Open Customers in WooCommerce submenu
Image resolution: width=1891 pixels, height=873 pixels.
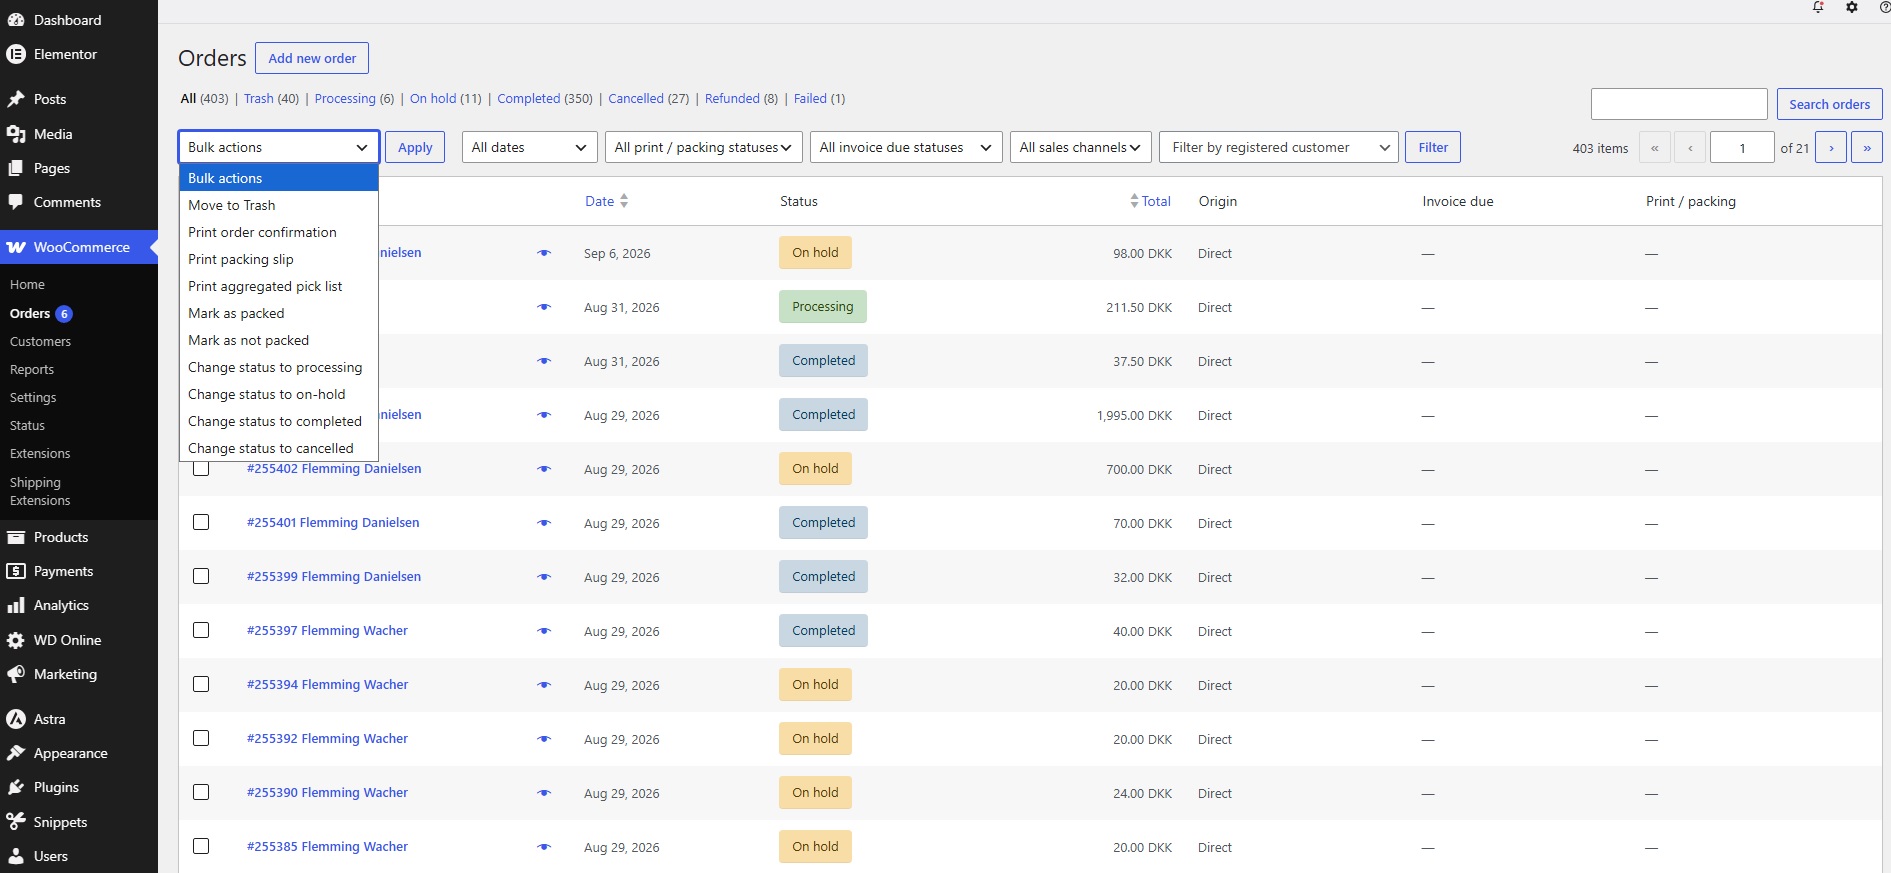40,341
